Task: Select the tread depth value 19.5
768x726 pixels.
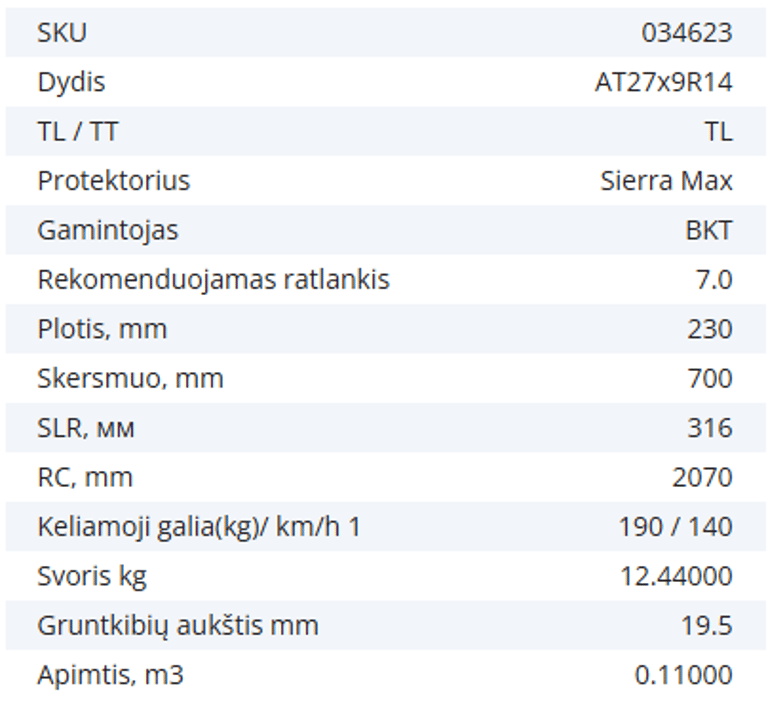Action: [706, 626]
